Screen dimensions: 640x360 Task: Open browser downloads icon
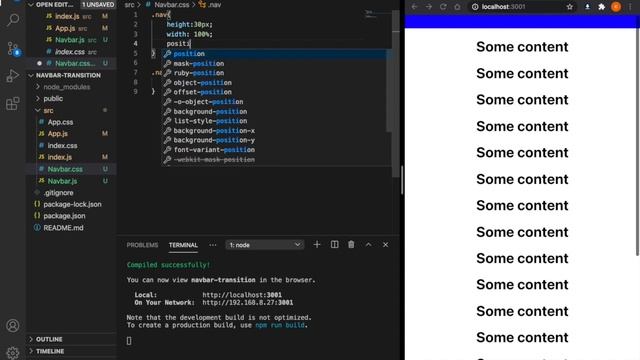coord(587,7)
